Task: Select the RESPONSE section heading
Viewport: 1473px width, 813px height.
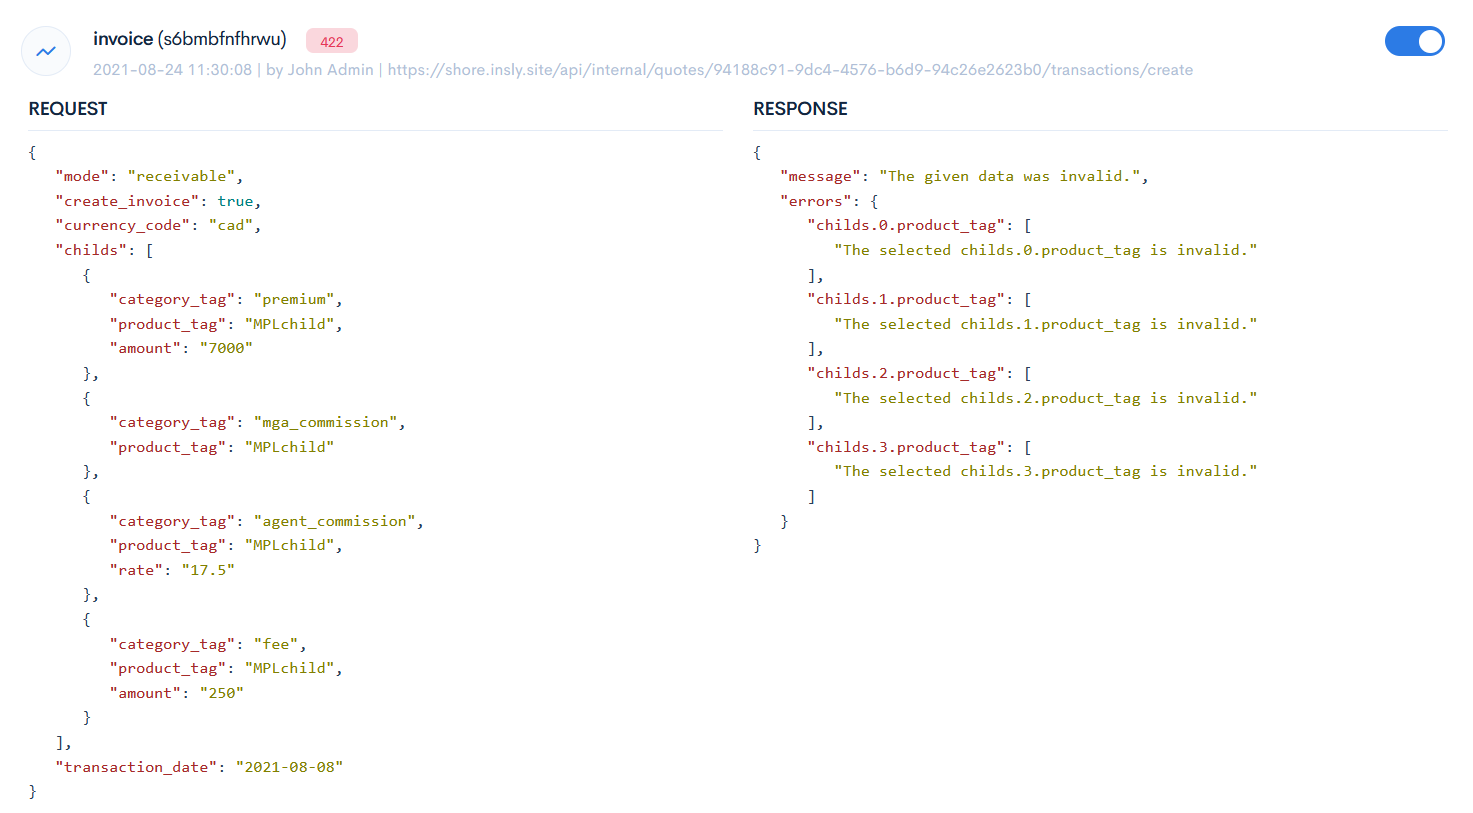Action: [x=800, y=109]
